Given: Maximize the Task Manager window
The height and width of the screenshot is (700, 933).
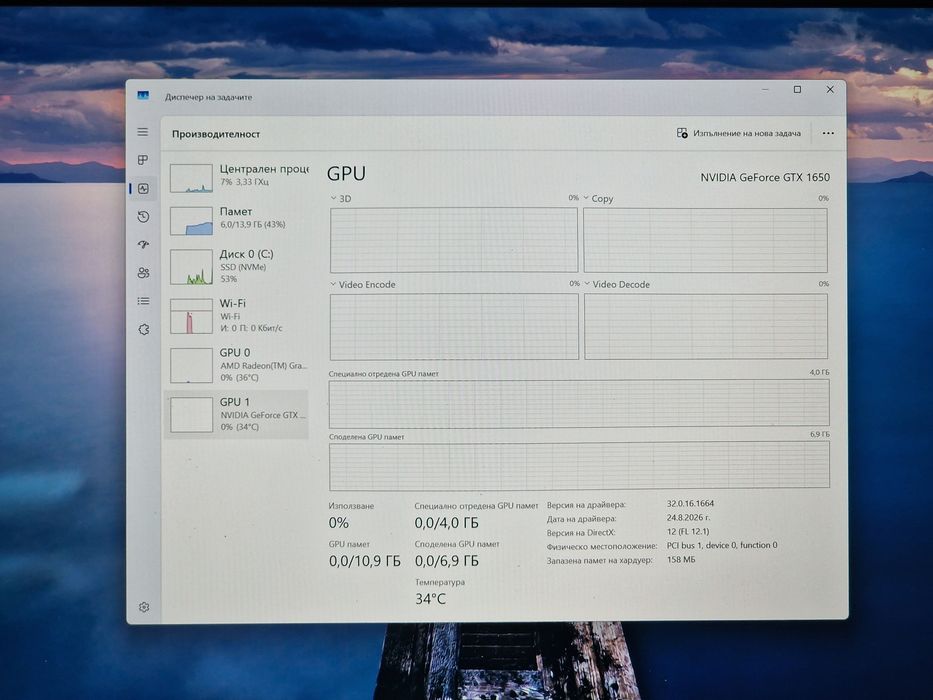Looking at the screenshot, I should [x=797, y=89].
